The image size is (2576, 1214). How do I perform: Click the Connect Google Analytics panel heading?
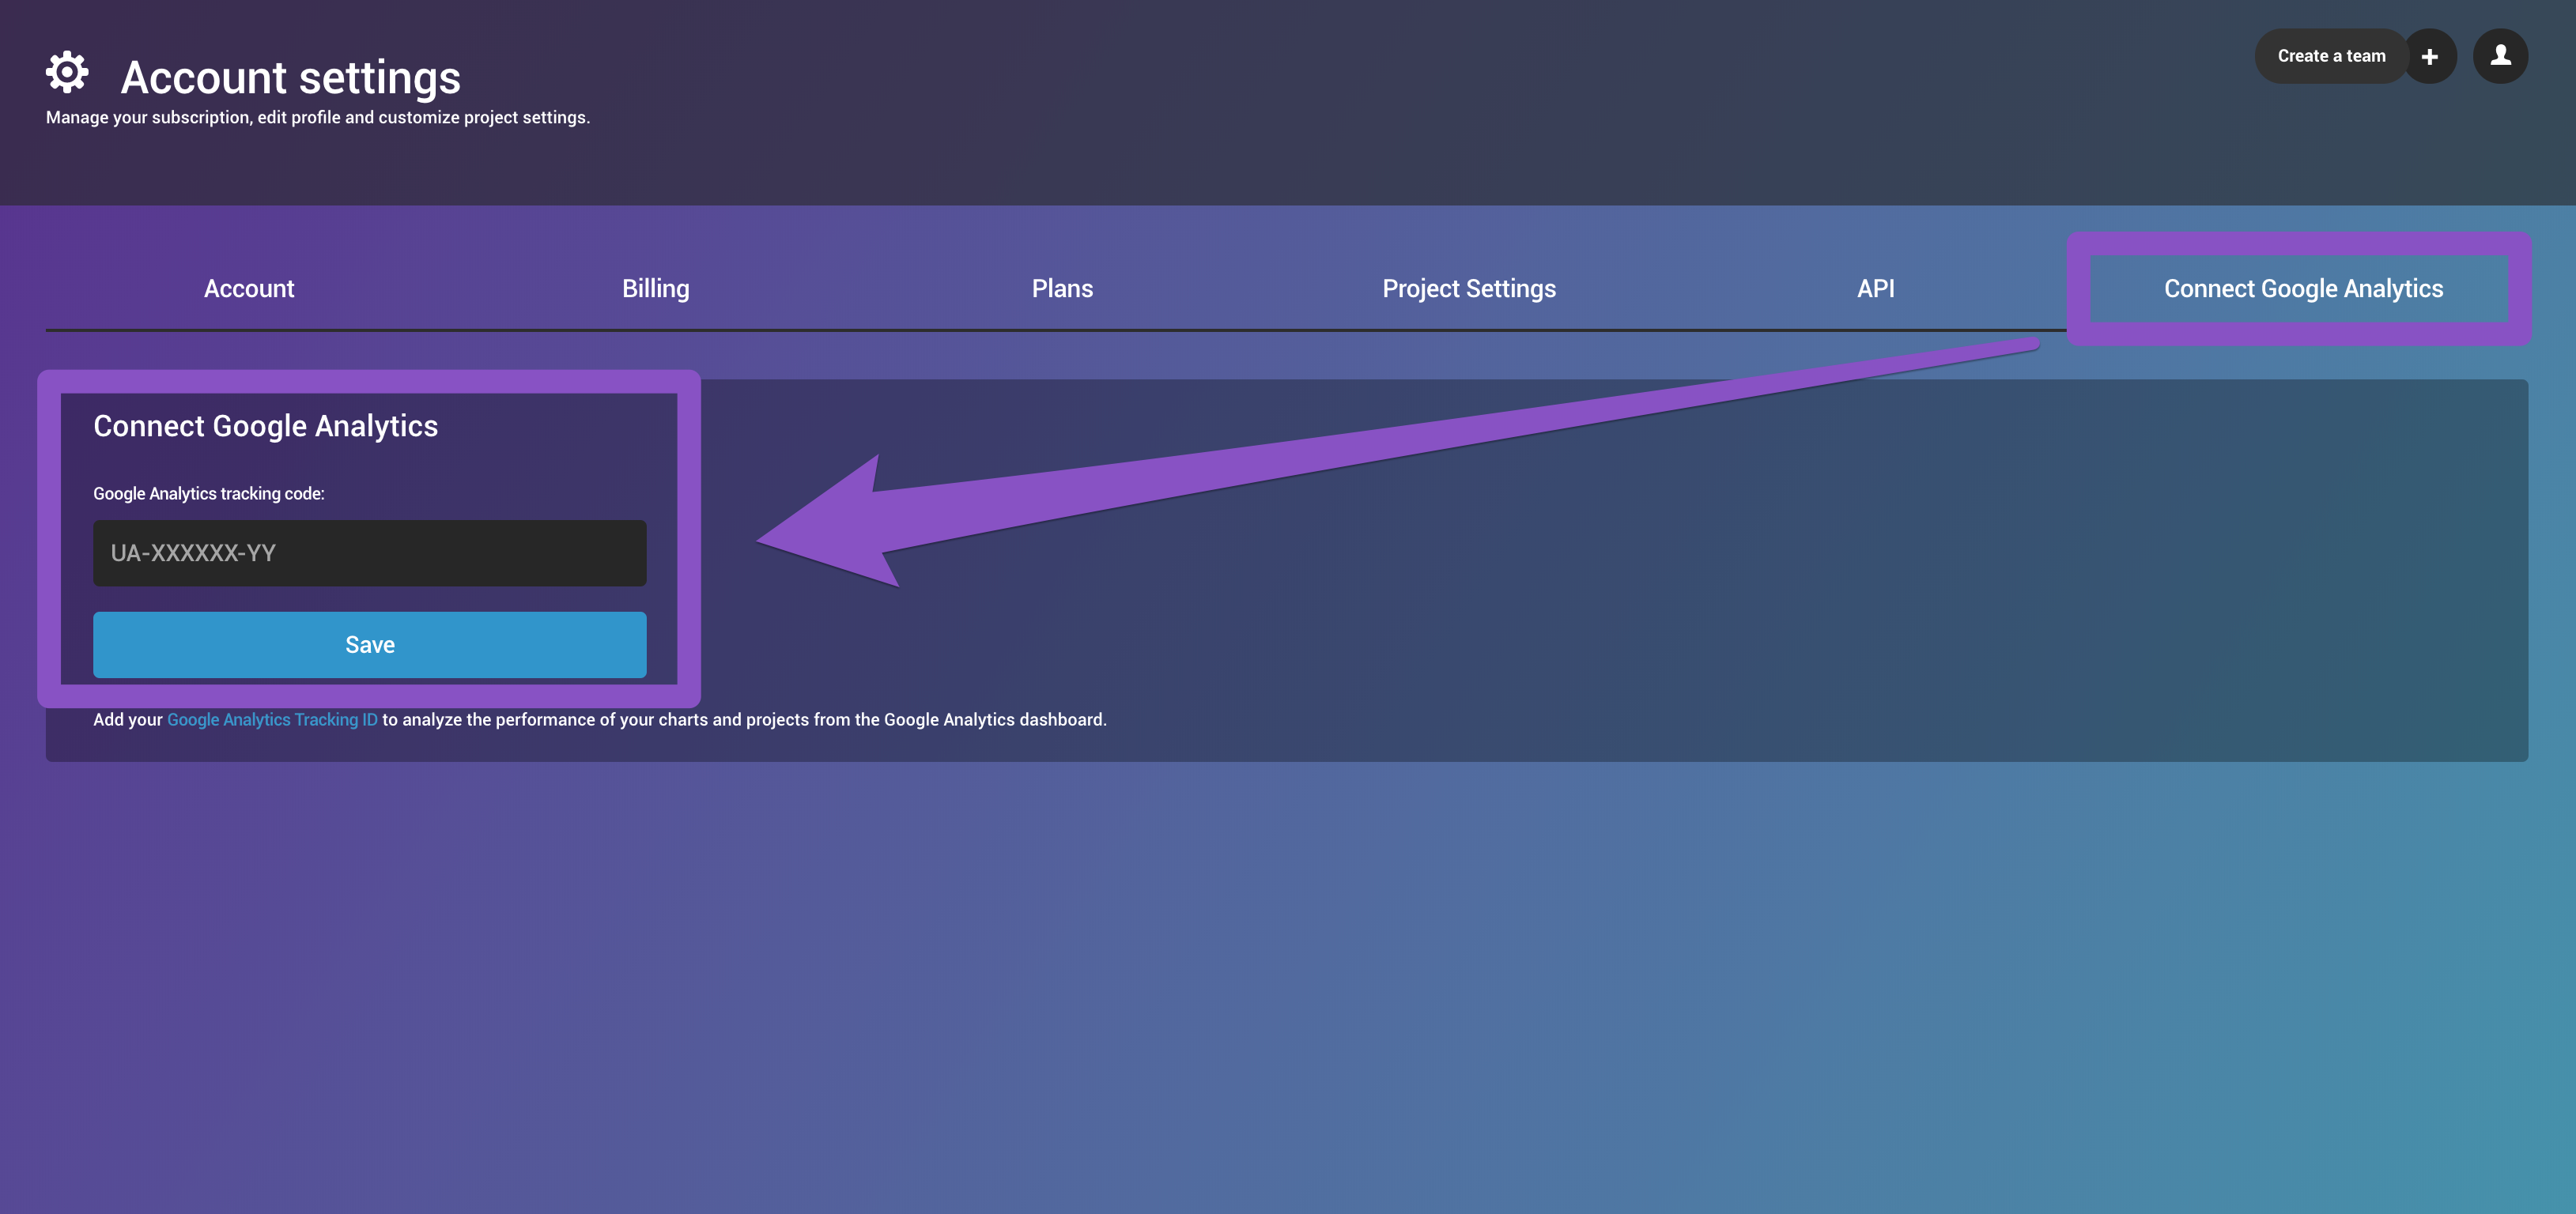click(265, 426)
